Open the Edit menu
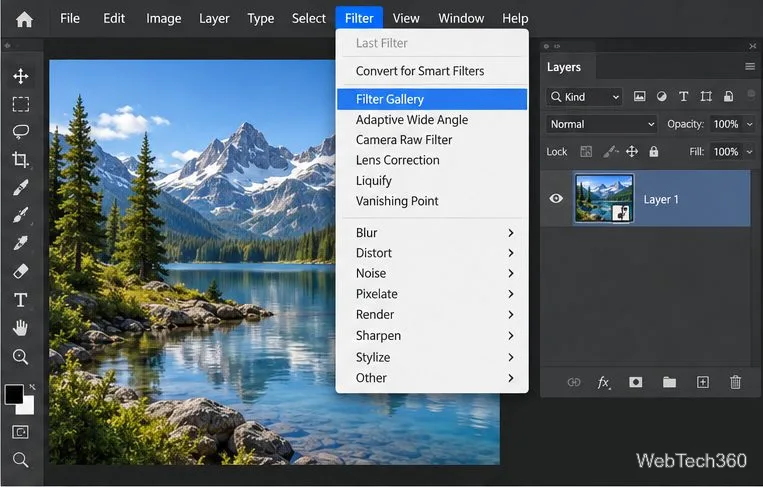The image size is (763, 487). (x=114, y=18)
